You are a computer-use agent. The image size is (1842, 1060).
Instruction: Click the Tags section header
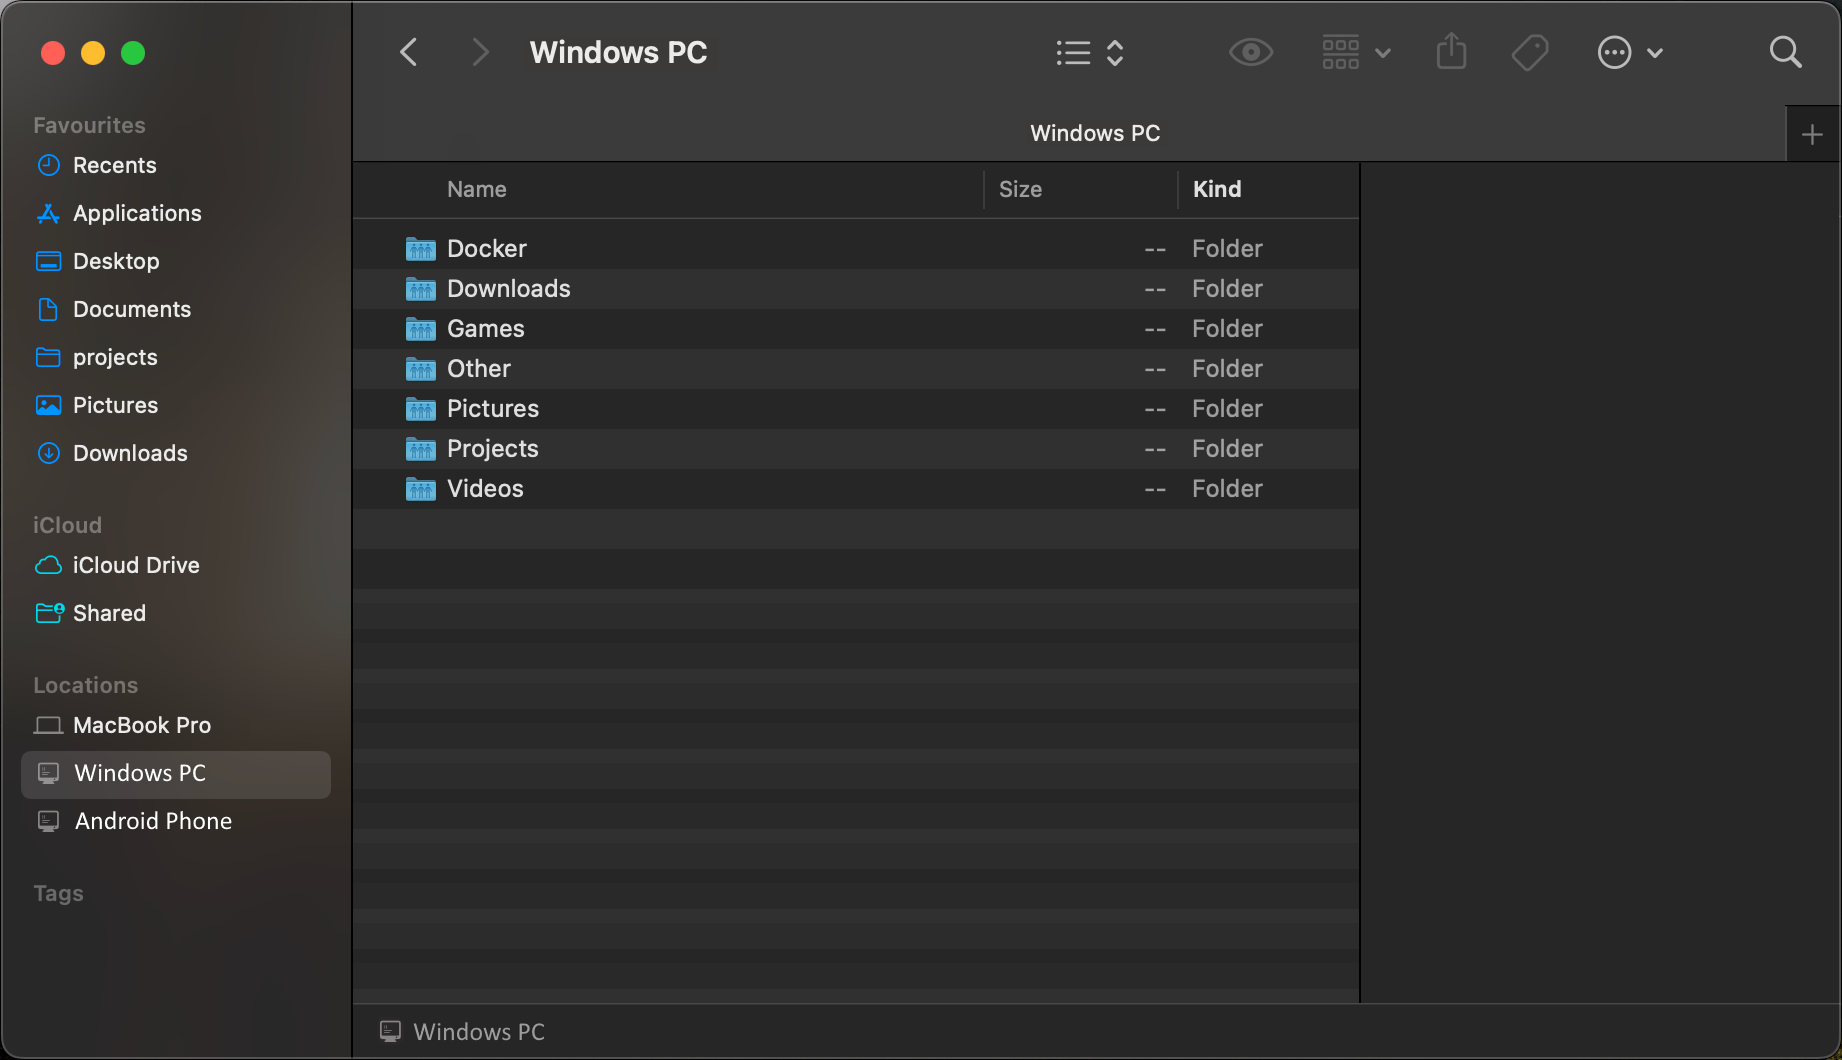[x=58, y=893]
